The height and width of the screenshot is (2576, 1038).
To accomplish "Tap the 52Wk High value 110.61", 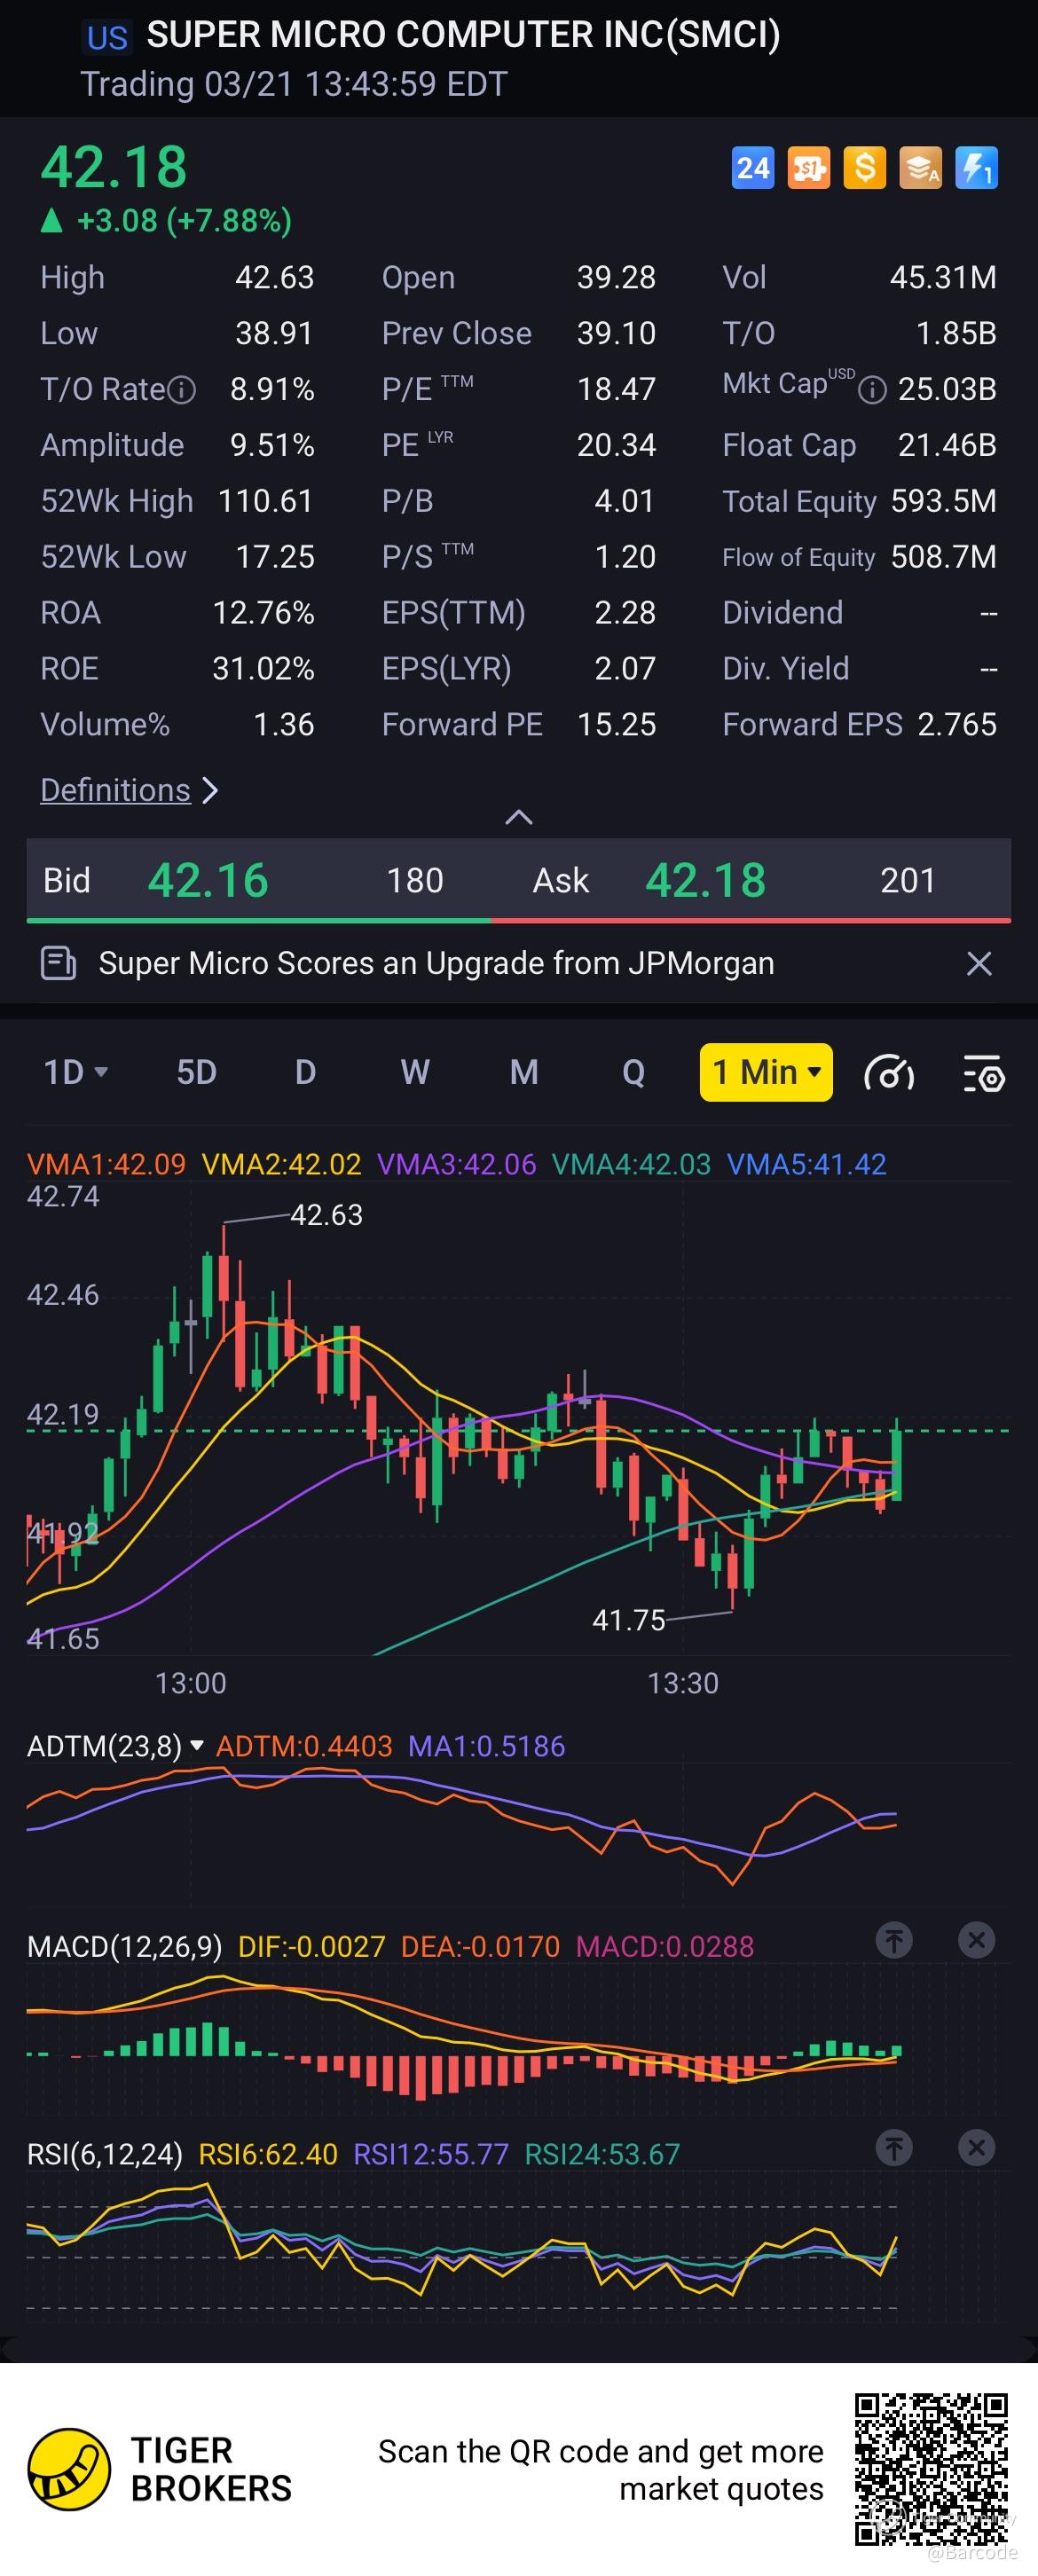I will point(266,501).
